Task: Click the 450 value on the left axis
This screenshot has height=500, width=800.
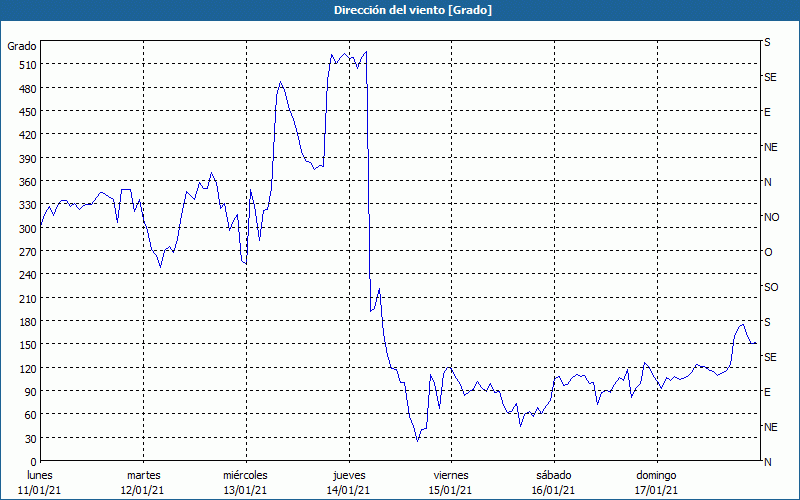Action: [x=27, y=112]
